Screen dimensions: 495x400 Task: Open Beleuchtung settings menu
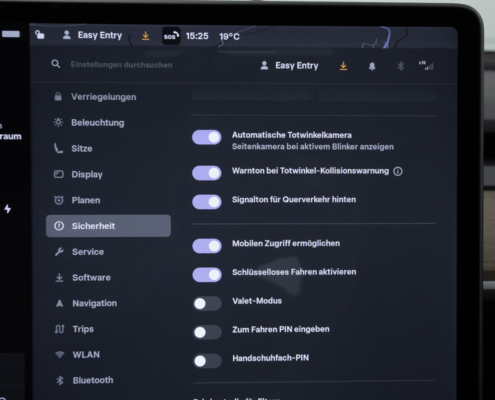[x=108, y=122]
